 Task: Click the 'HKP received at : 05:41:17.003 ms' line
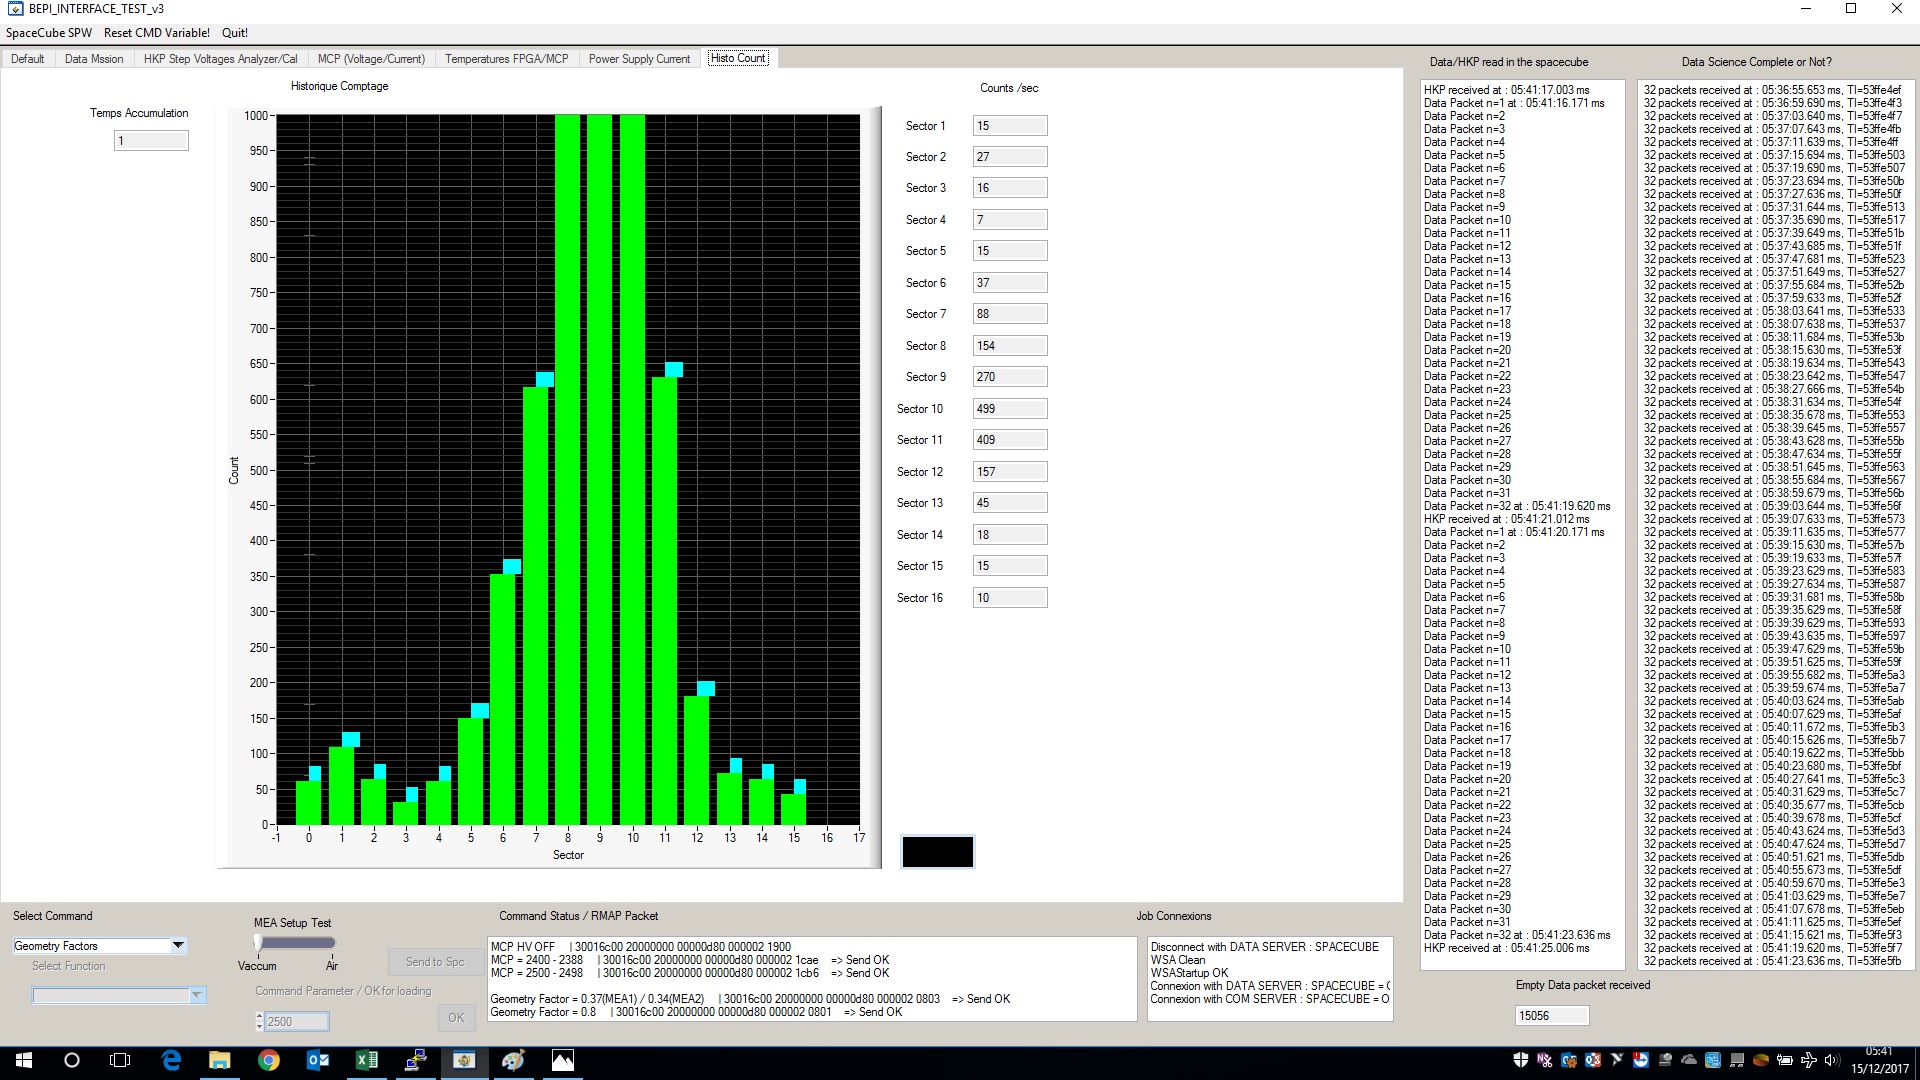pyautogui.click(x=1506, y=90)
